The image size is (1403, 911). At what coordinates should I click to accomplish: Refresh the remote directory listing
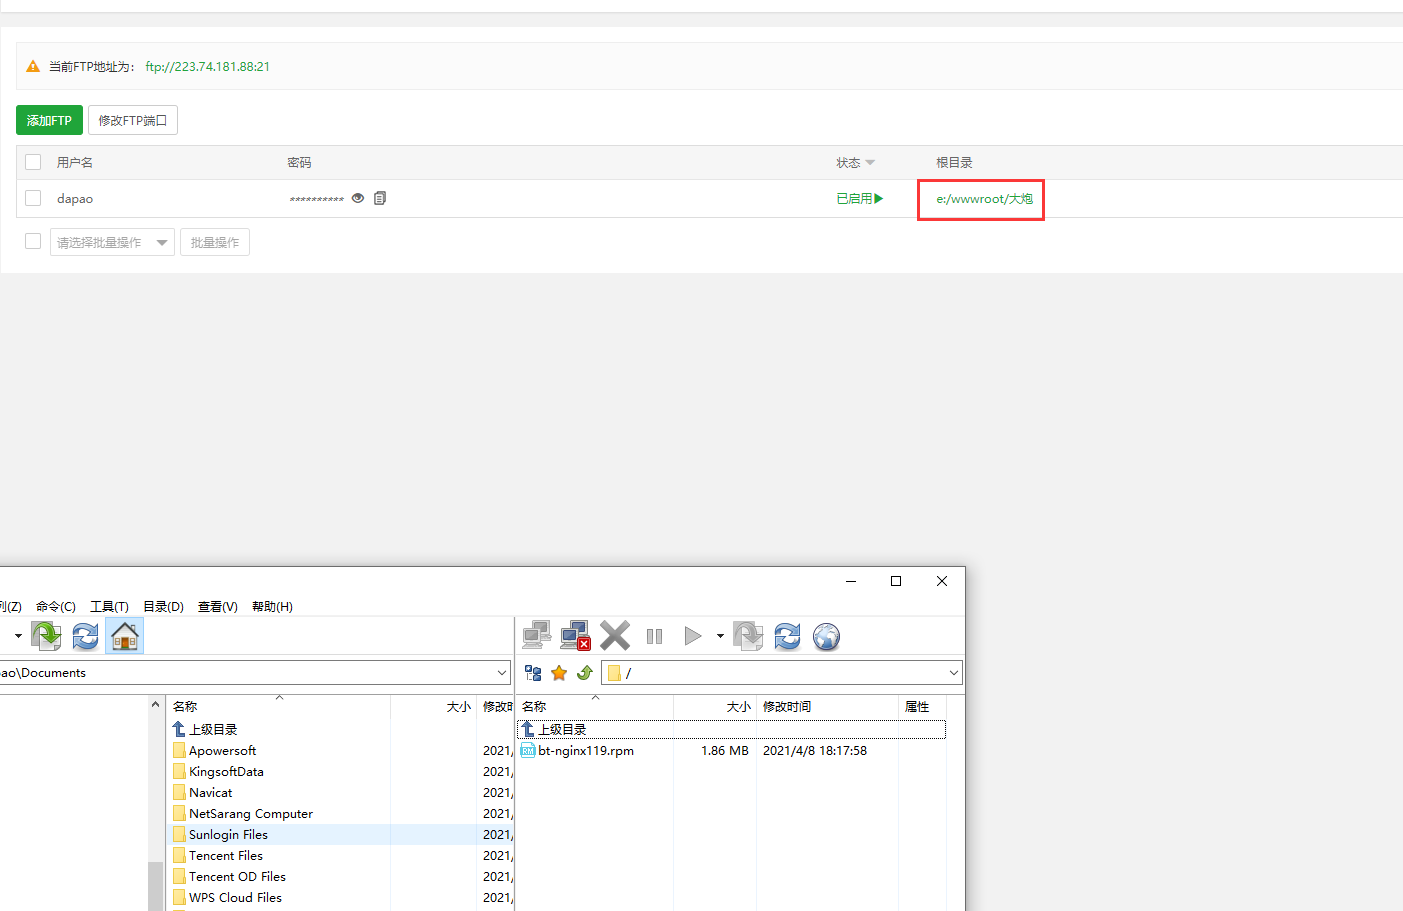tap(787, 636)
